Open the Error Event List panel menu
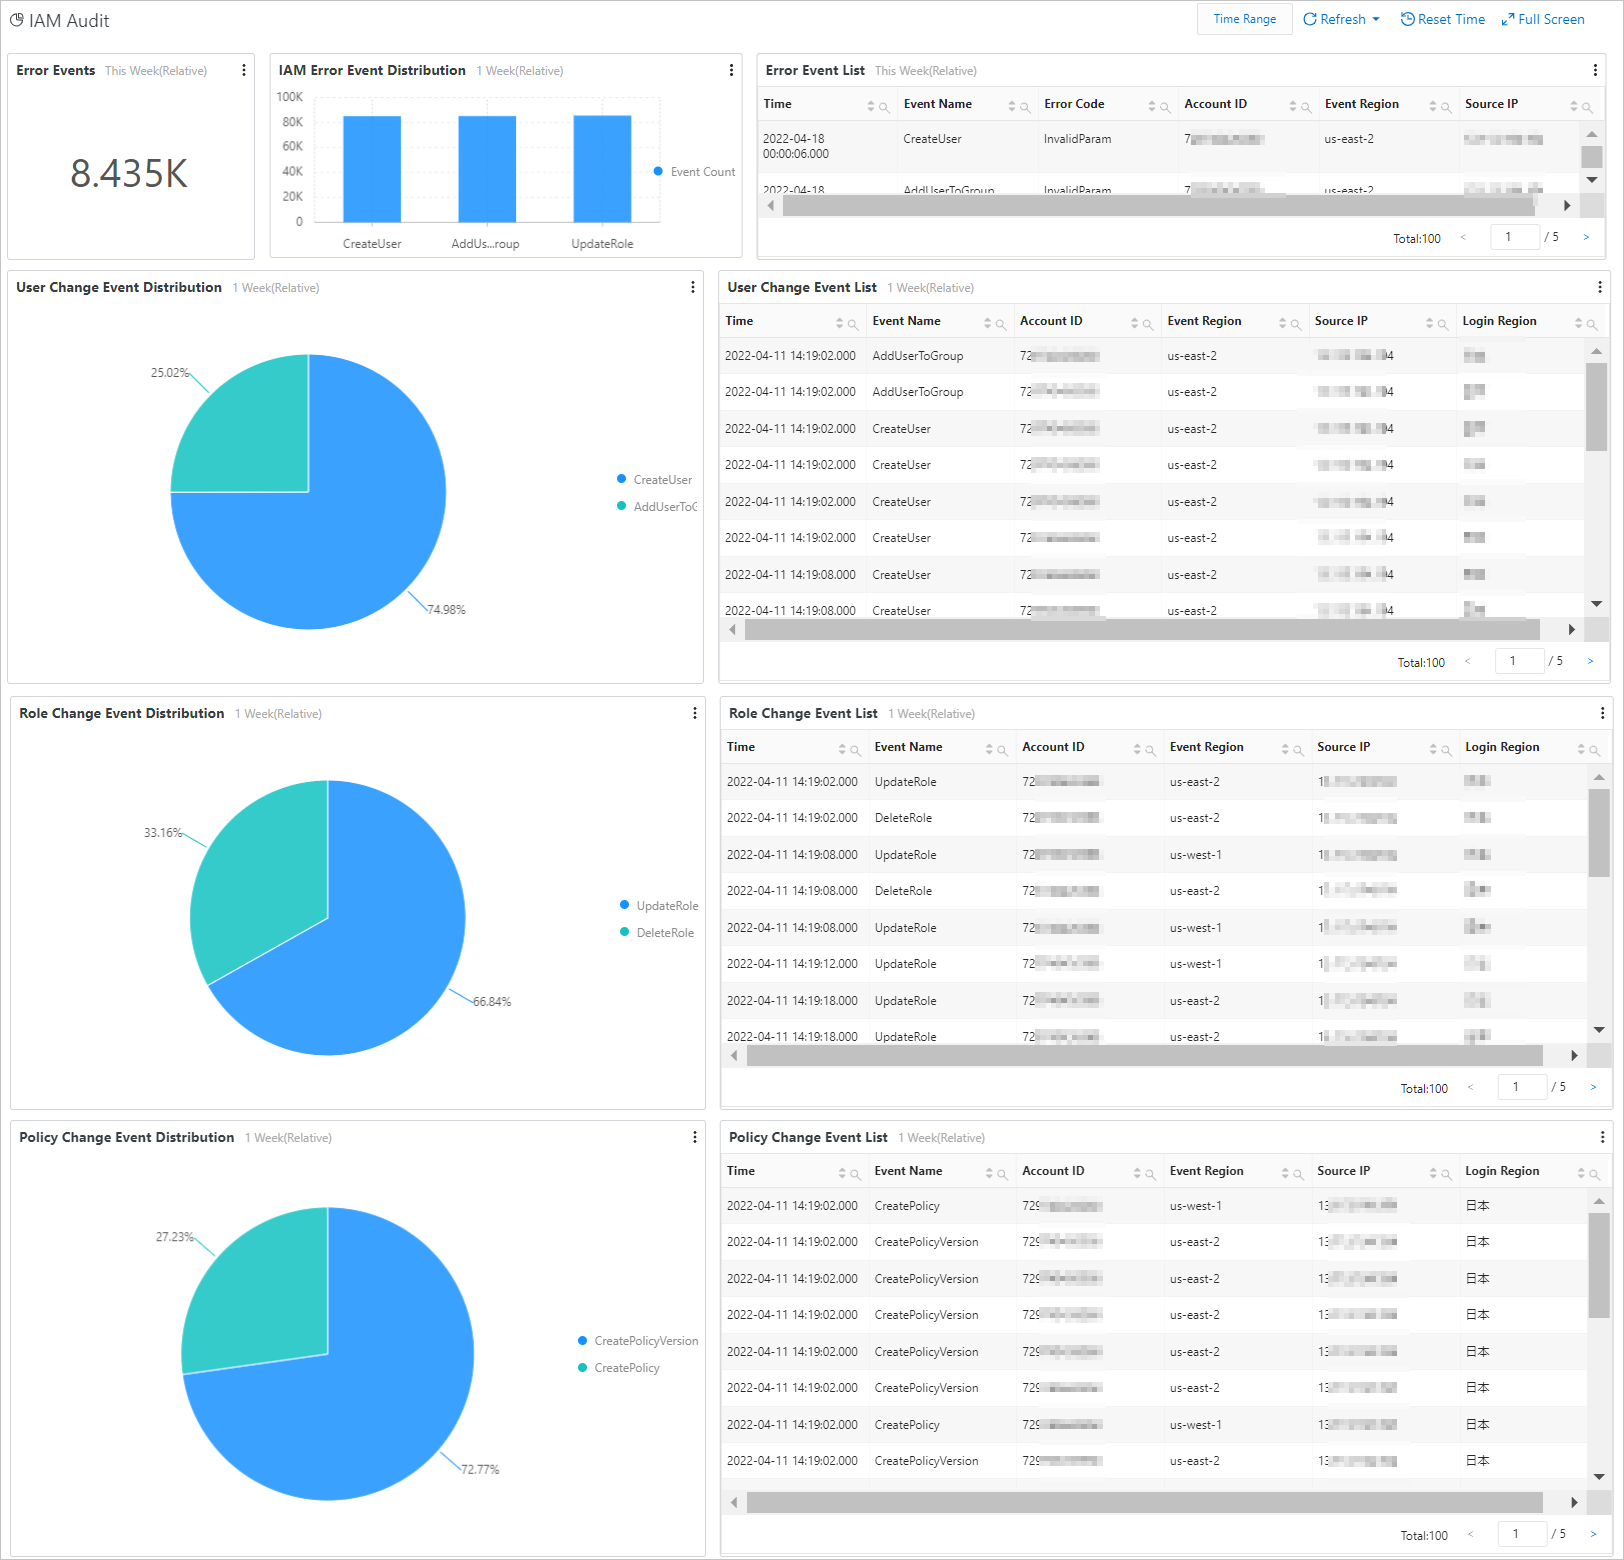 click(x=1594, y=70)
